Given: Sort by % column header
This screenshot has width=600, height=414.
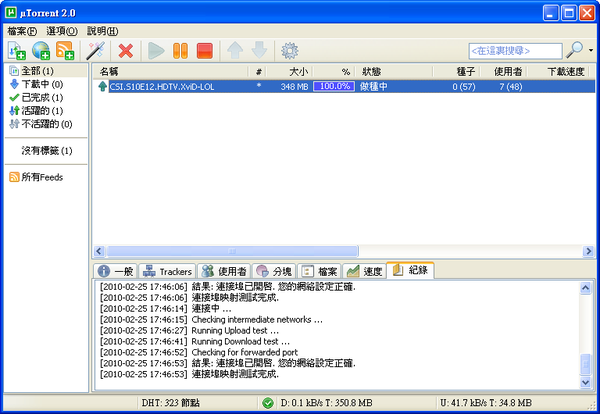Looking at the screenshot, I should pos(334,72).
